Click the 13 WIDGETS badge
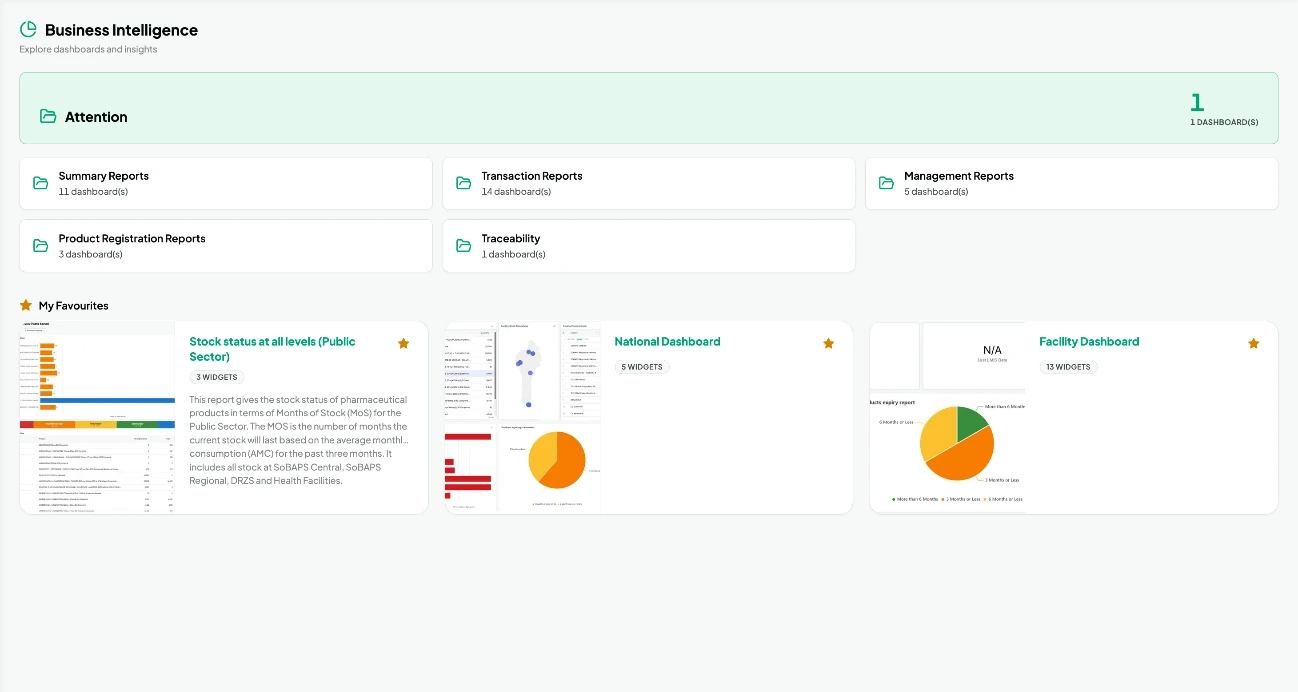Screen dimensions: 1298x692 pos(1068,367)
